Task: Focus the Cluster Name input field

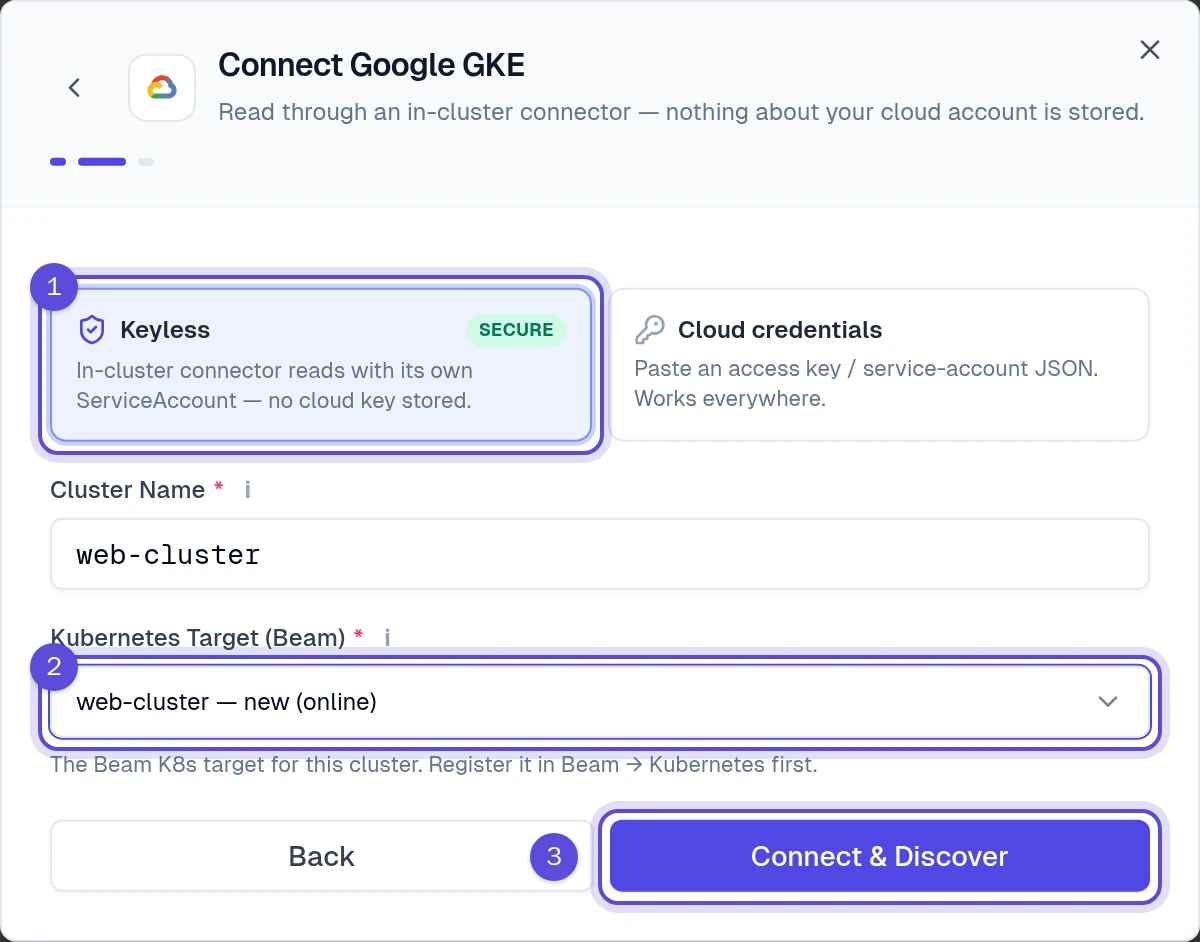Action: [600, 554]
